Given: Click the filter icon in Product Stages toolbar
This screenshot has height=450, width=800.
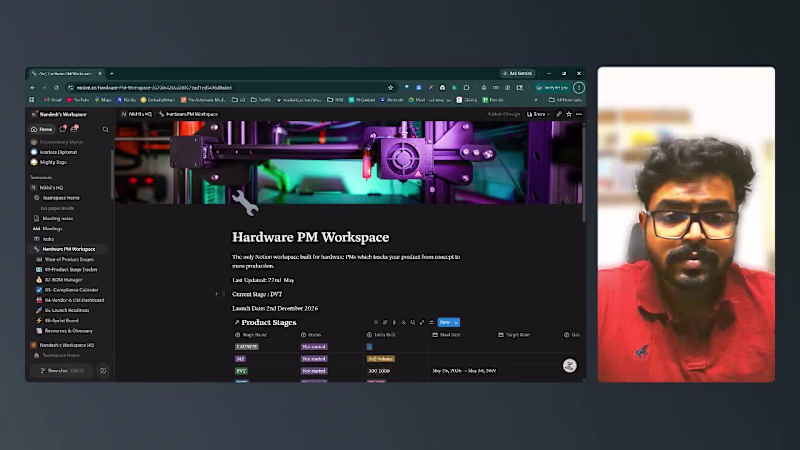Looking at the screenshot, I should tap(376, 322).
